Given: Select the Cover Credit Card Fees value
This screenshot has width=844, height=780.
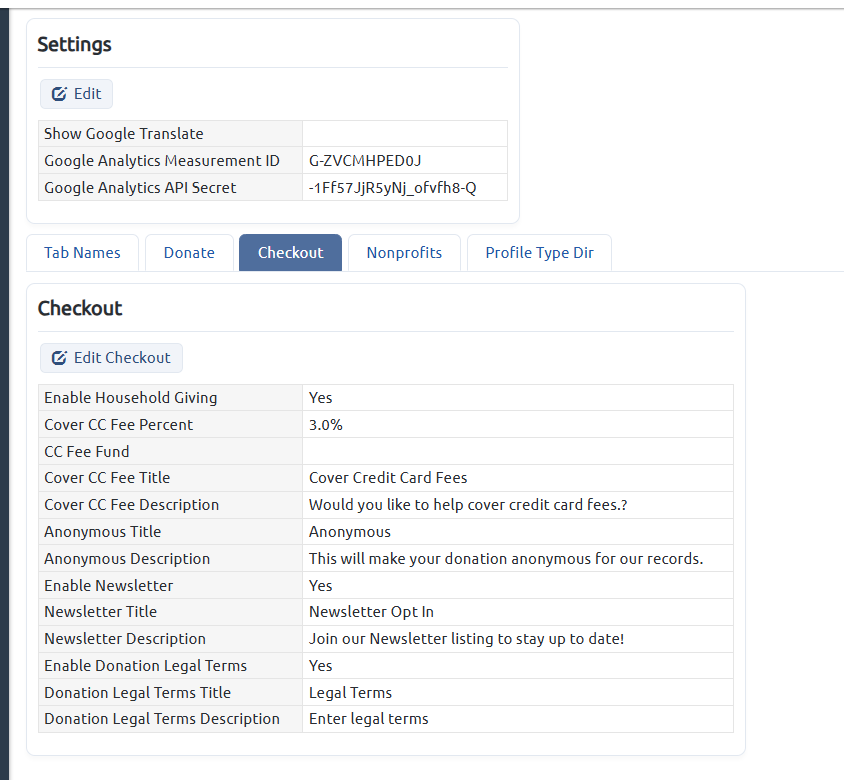Looking at the screenshot, I should [x=388, y=477].
